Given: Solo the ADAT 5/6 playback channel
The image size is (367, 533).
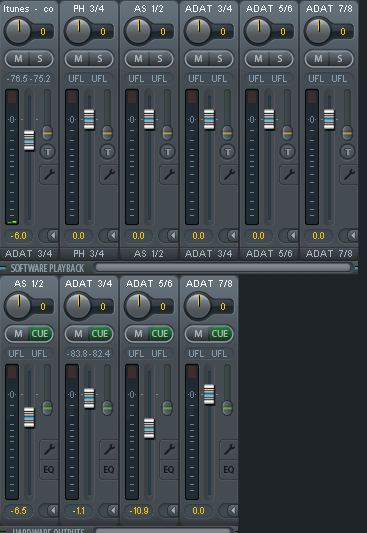Looking at the screenshot, I should (280, 59).
